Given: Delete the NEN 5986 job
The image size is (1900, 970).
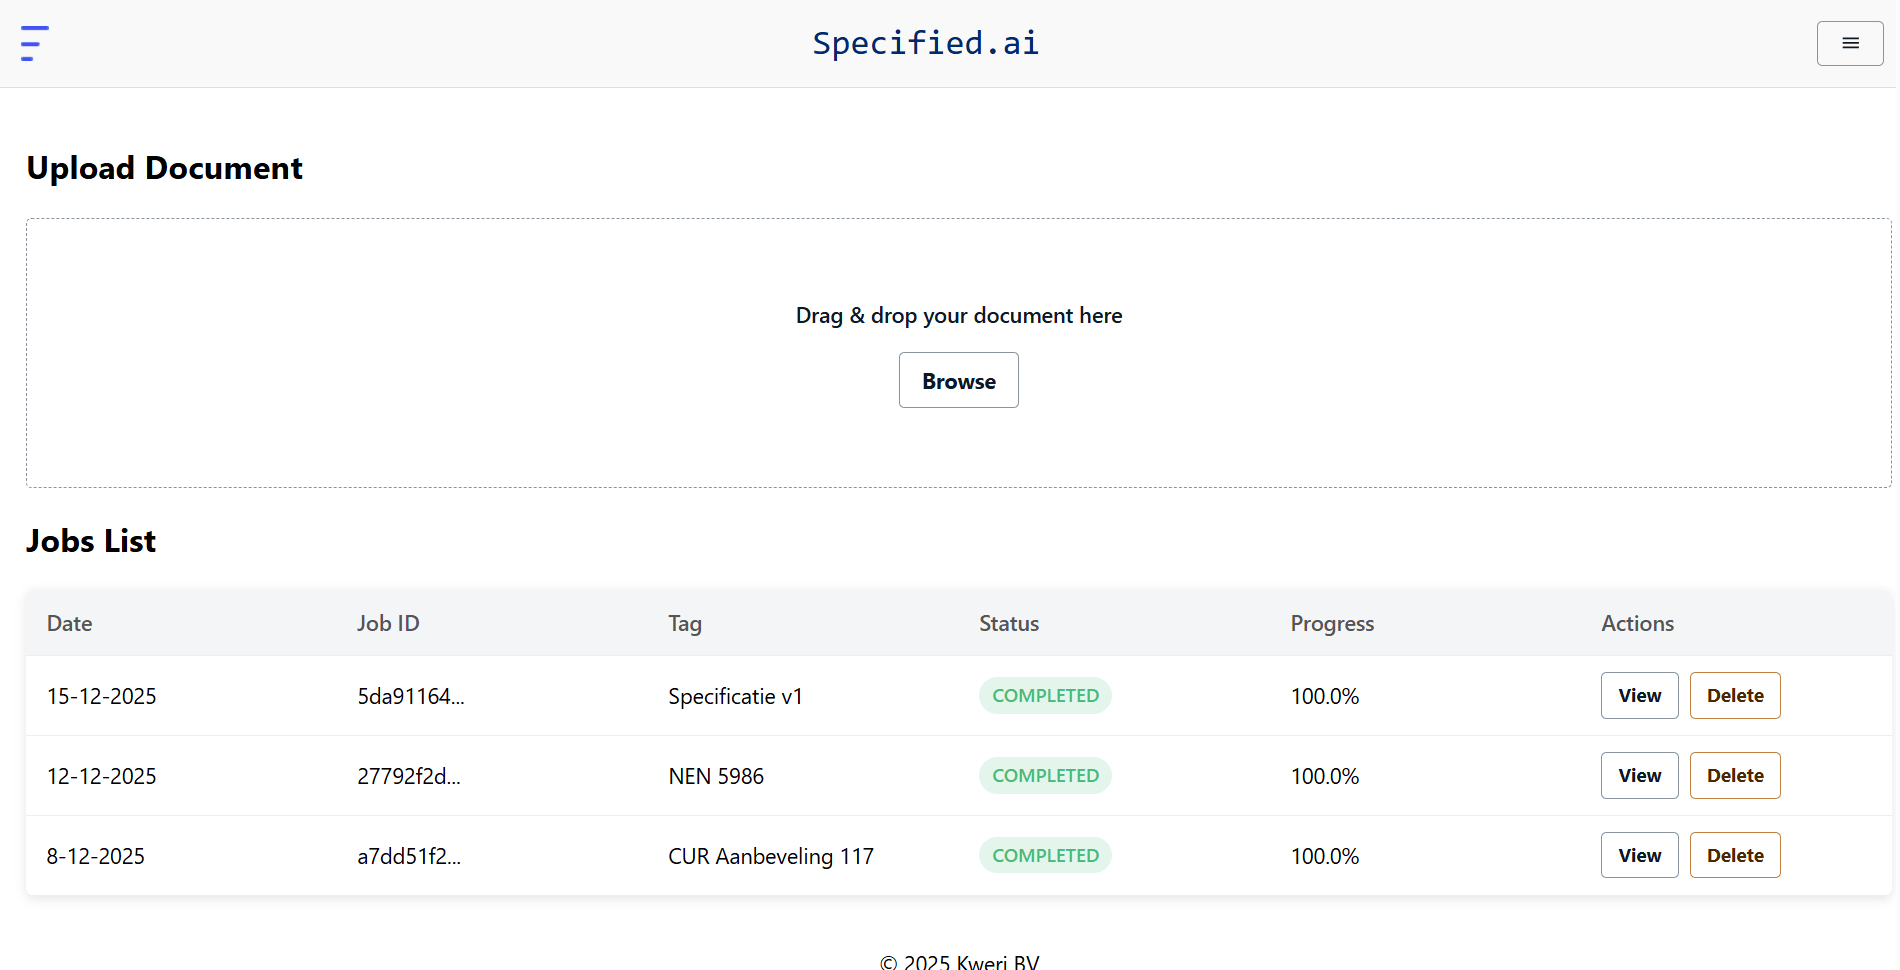Looking at the screenshot, I should [1734, 776].
